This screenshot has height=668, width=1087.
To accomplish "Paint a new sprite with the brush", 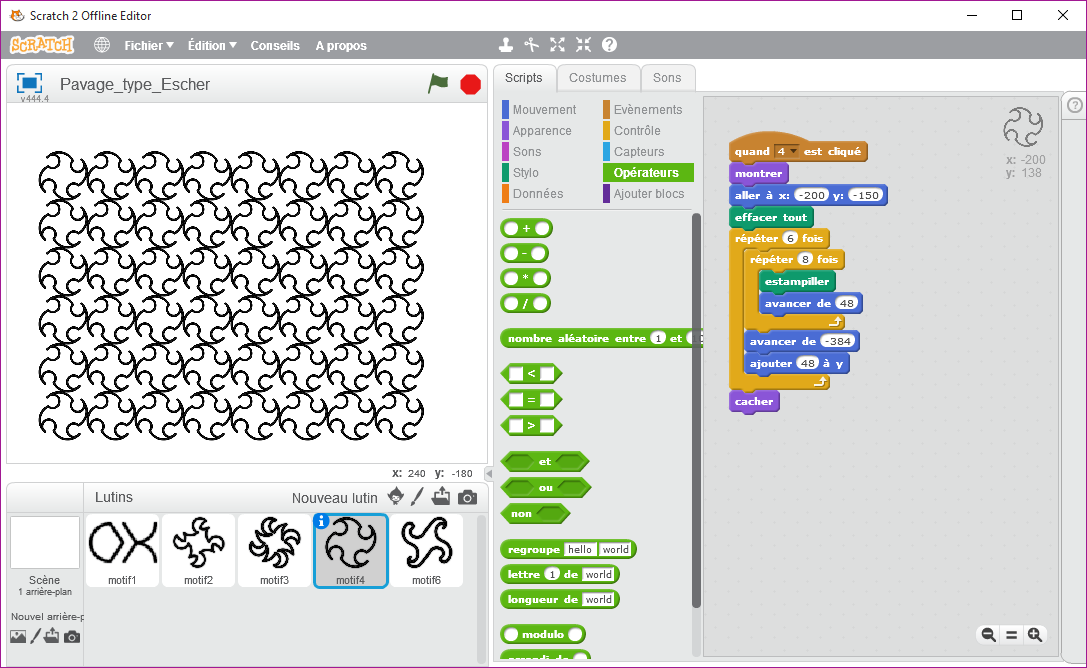I will tap(418, 497).
